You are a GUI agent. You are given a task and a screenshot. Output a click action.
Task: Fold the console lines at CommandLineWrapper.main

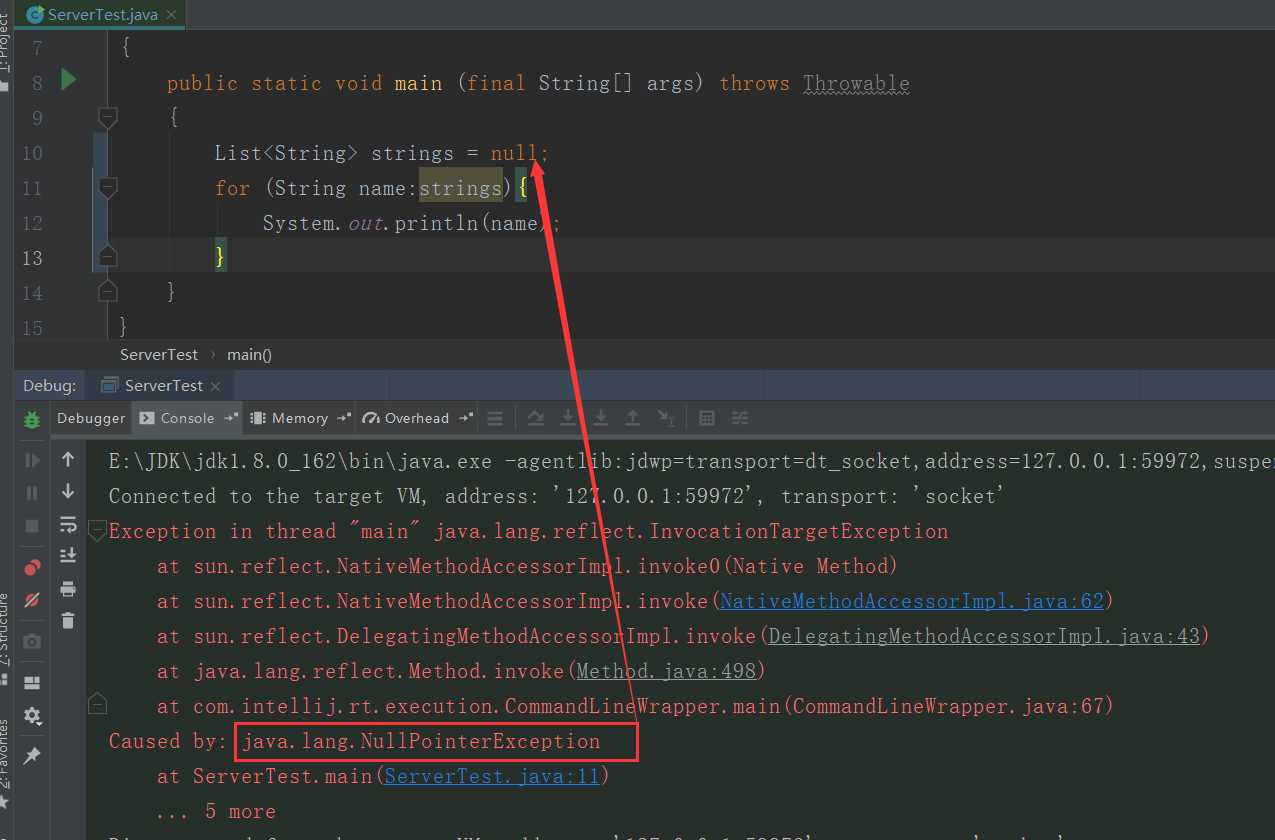point(97,705)
